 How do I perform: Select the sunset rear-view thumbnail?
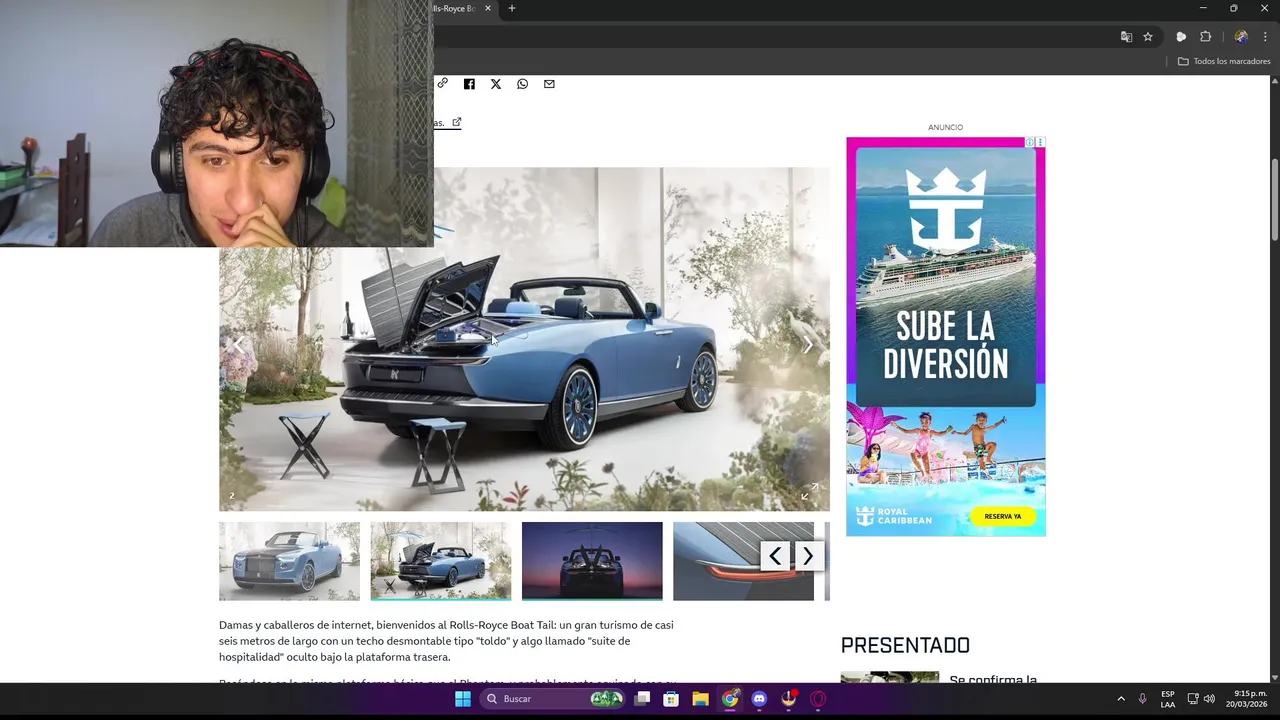click(x=592, y=561)
